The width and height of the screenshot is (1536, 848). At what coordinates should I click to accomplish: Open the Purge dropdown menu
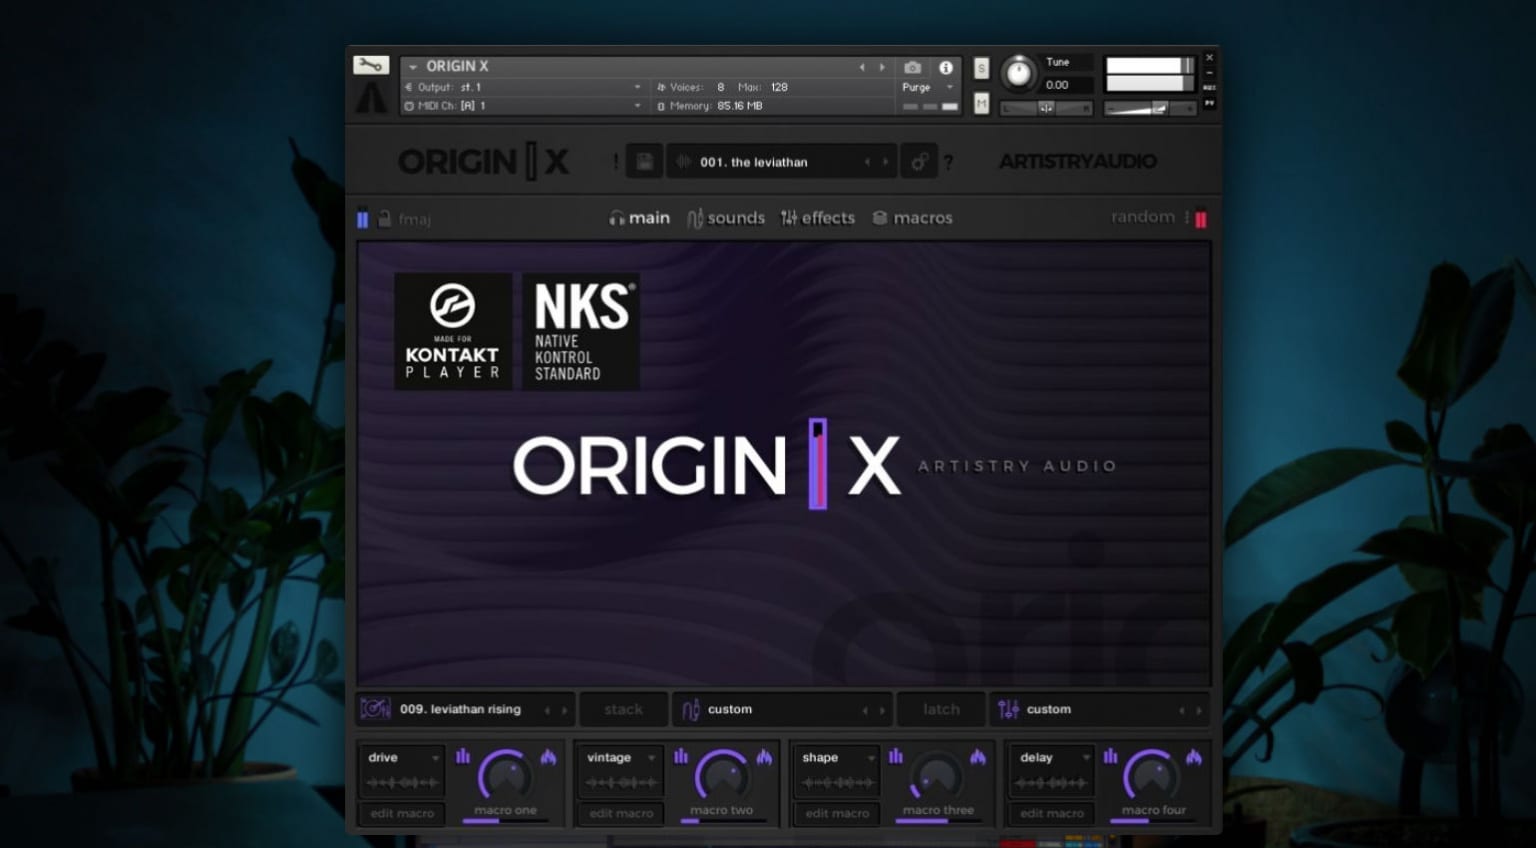click(x=927, y=88)
